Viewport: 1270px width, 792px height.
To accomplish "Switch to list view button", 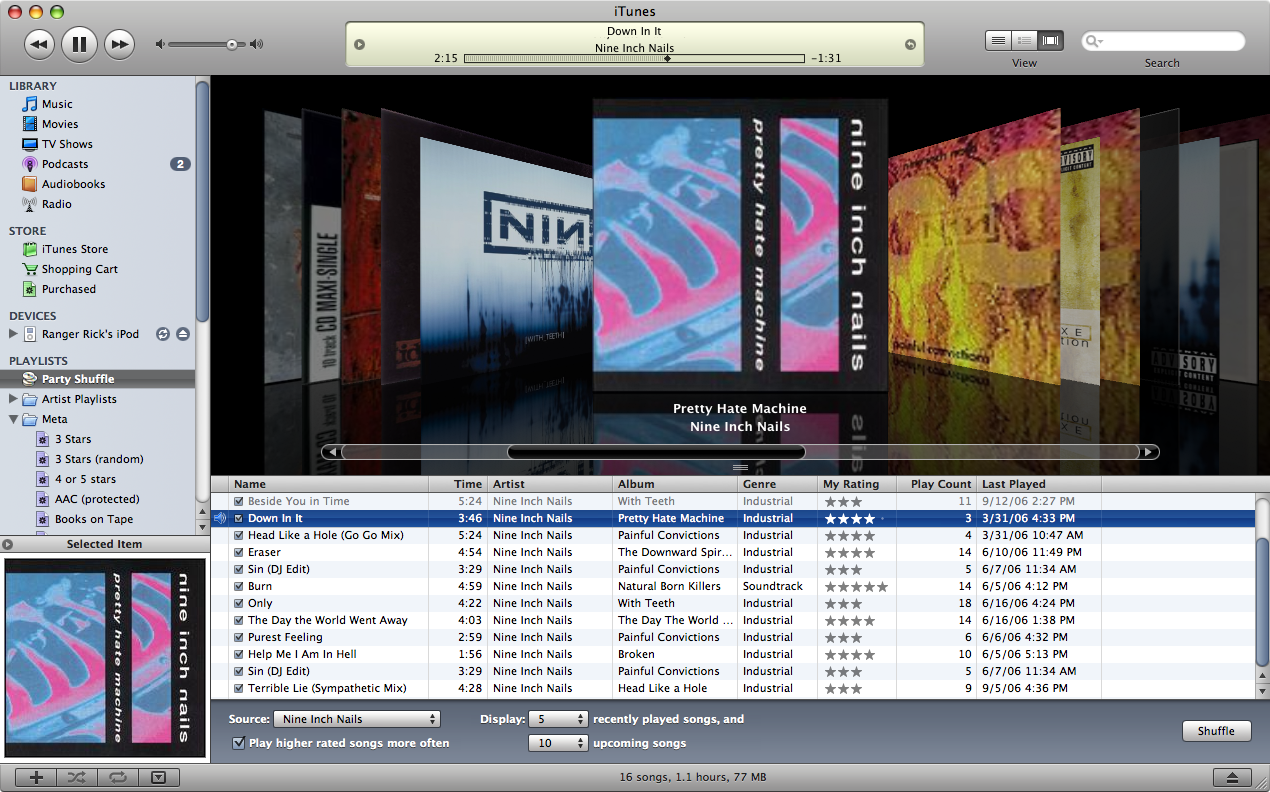I will tap(998, 41).
